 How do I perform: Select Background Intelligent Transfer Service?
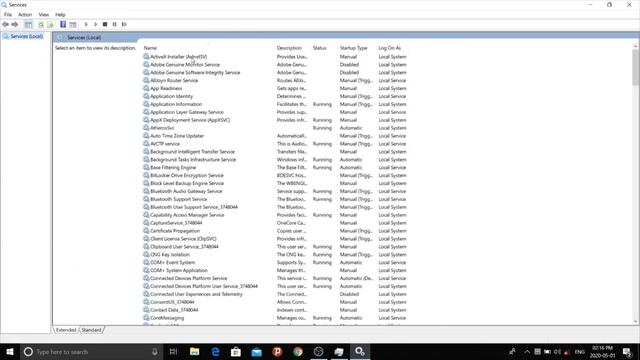pyautogui.click(x=192, y=151)
